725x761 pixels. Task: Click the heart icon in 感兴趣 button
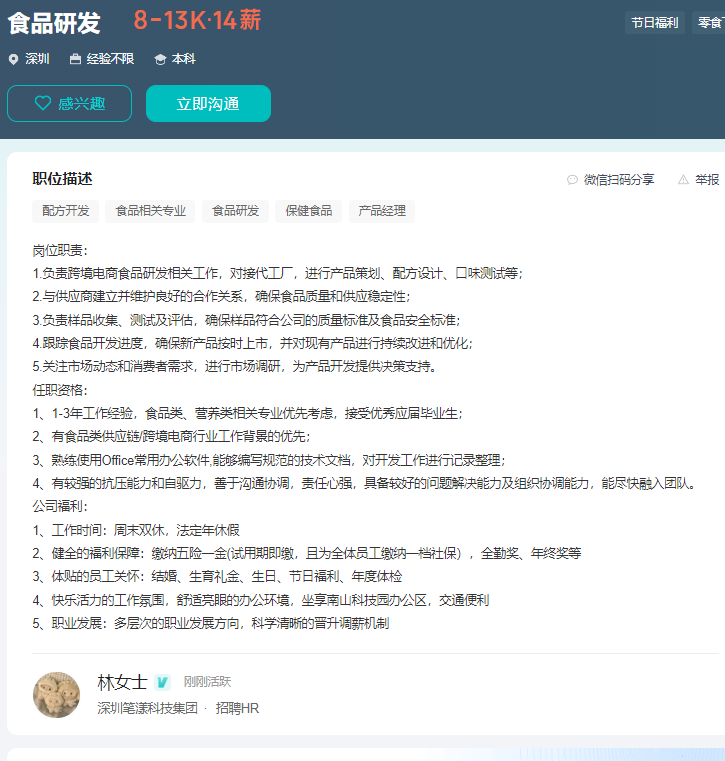(x=43, y=103)
